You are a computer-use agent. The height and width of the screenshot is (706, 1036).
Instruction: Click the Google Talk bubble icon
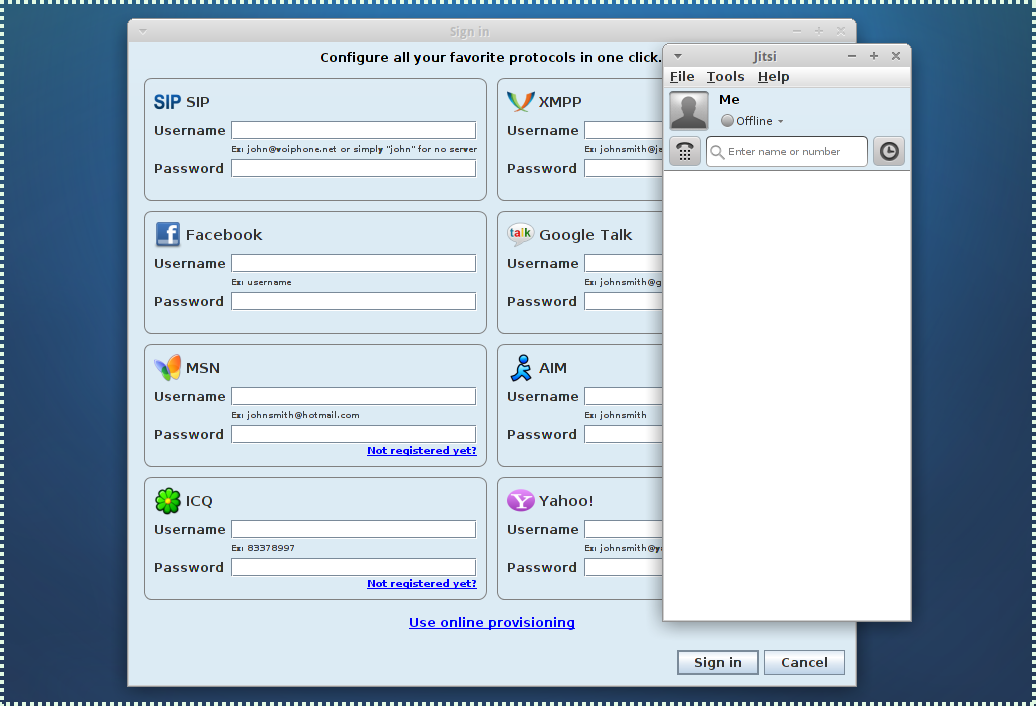(520, 234)
